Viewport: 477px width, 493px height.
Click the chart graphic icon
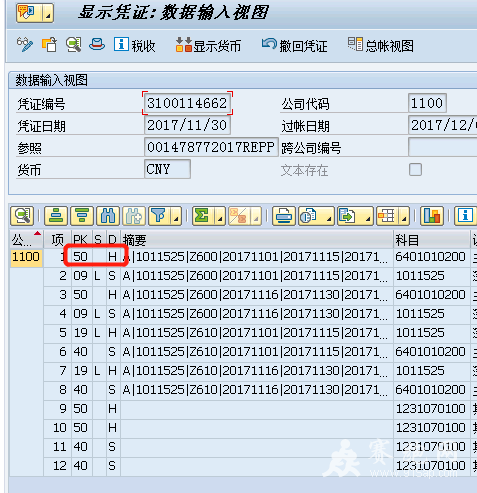point(432,216)
